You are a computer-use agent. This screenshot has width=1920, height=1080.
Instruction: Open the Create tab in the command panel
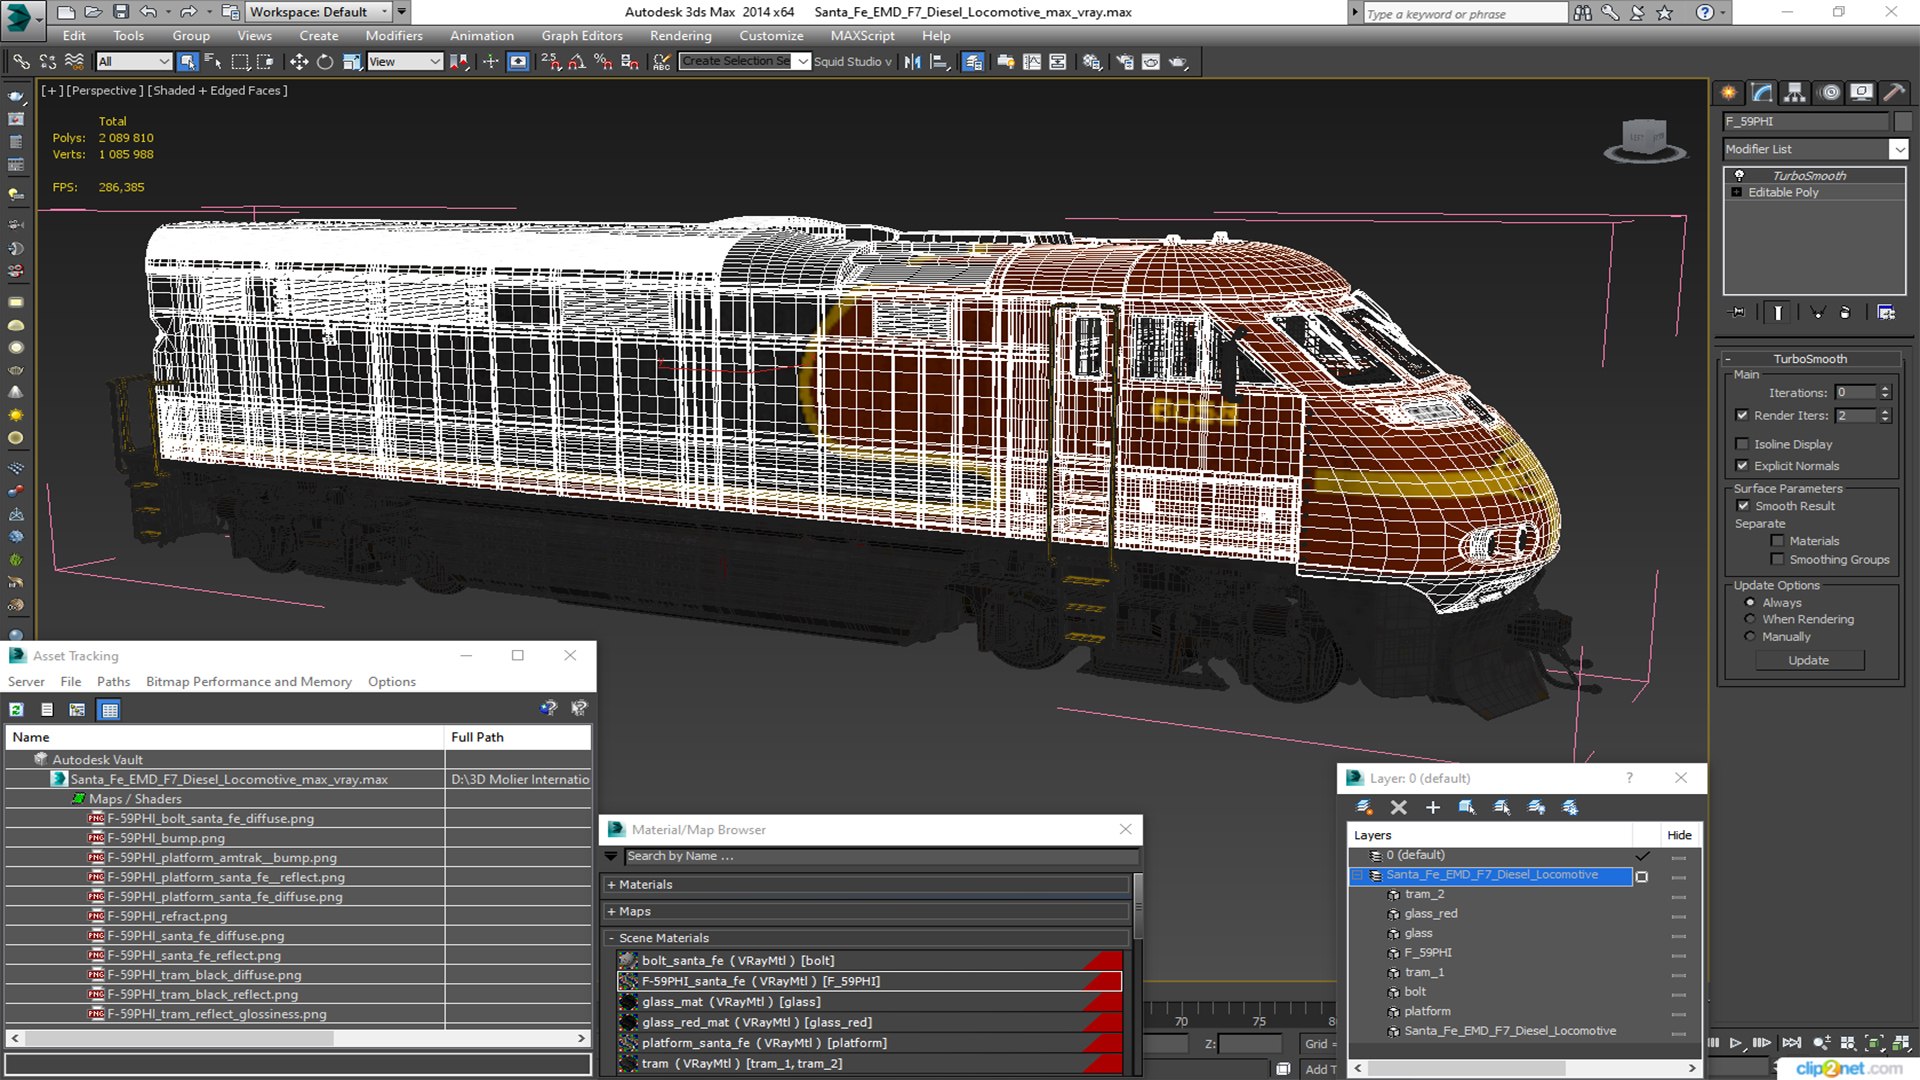coord(1729,92)
